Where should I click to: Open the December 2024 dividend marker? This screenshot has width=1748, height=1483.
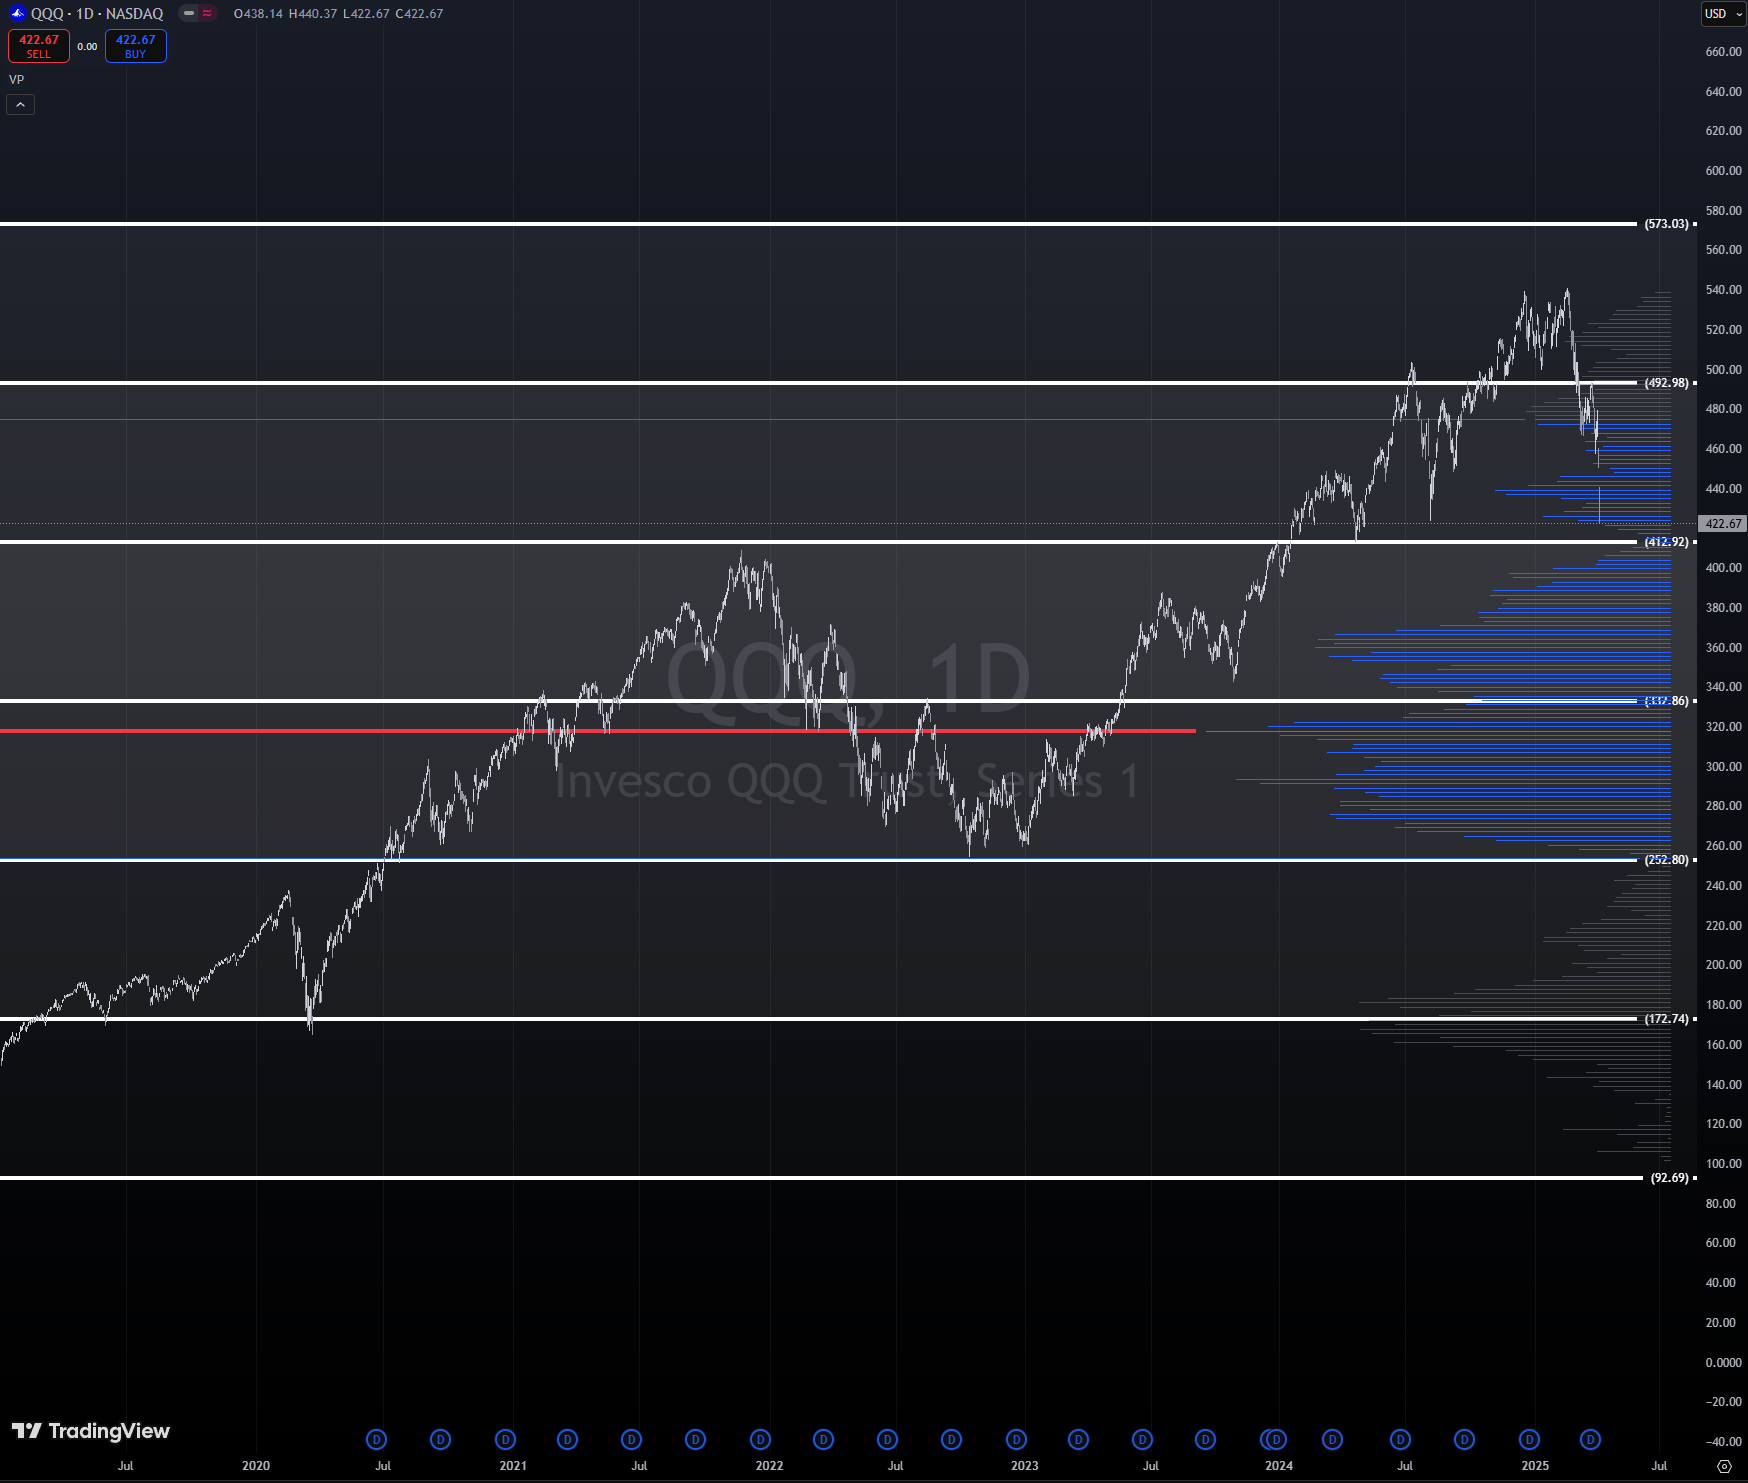1529,1439
